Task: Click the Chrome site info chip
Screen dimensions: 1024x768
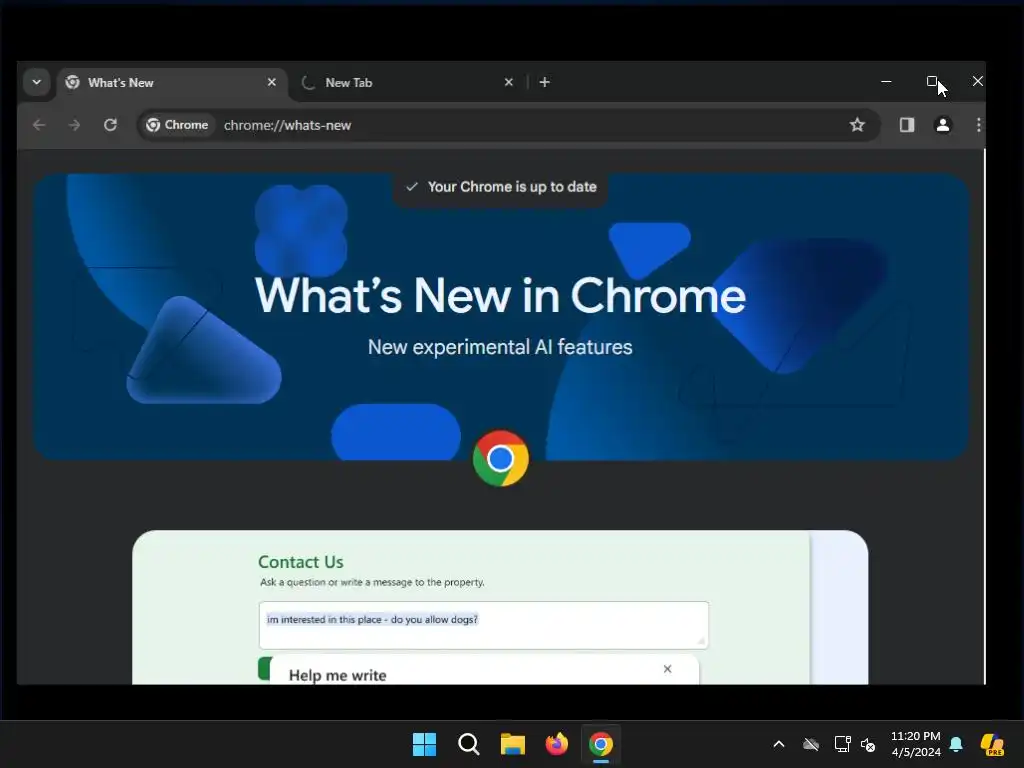Action: 178,125
